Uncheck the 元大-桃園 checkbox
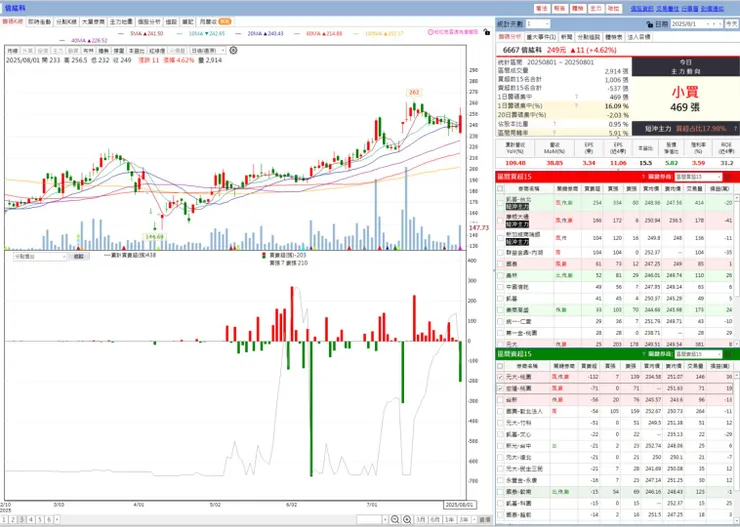 (500, 377)
